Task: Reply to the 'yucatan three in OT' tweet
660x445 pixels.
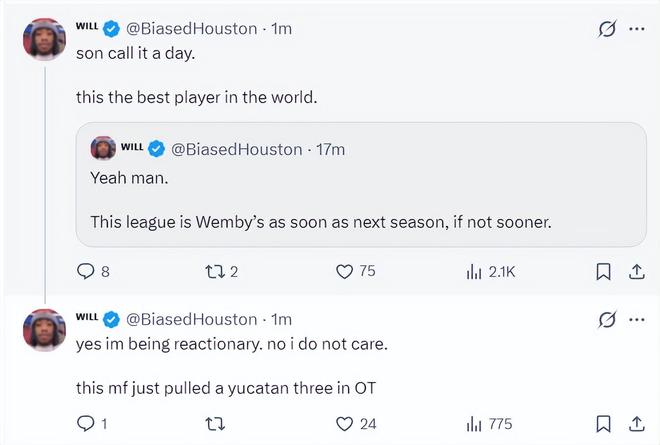Action: pyautogui.click(x=92, y=424)
